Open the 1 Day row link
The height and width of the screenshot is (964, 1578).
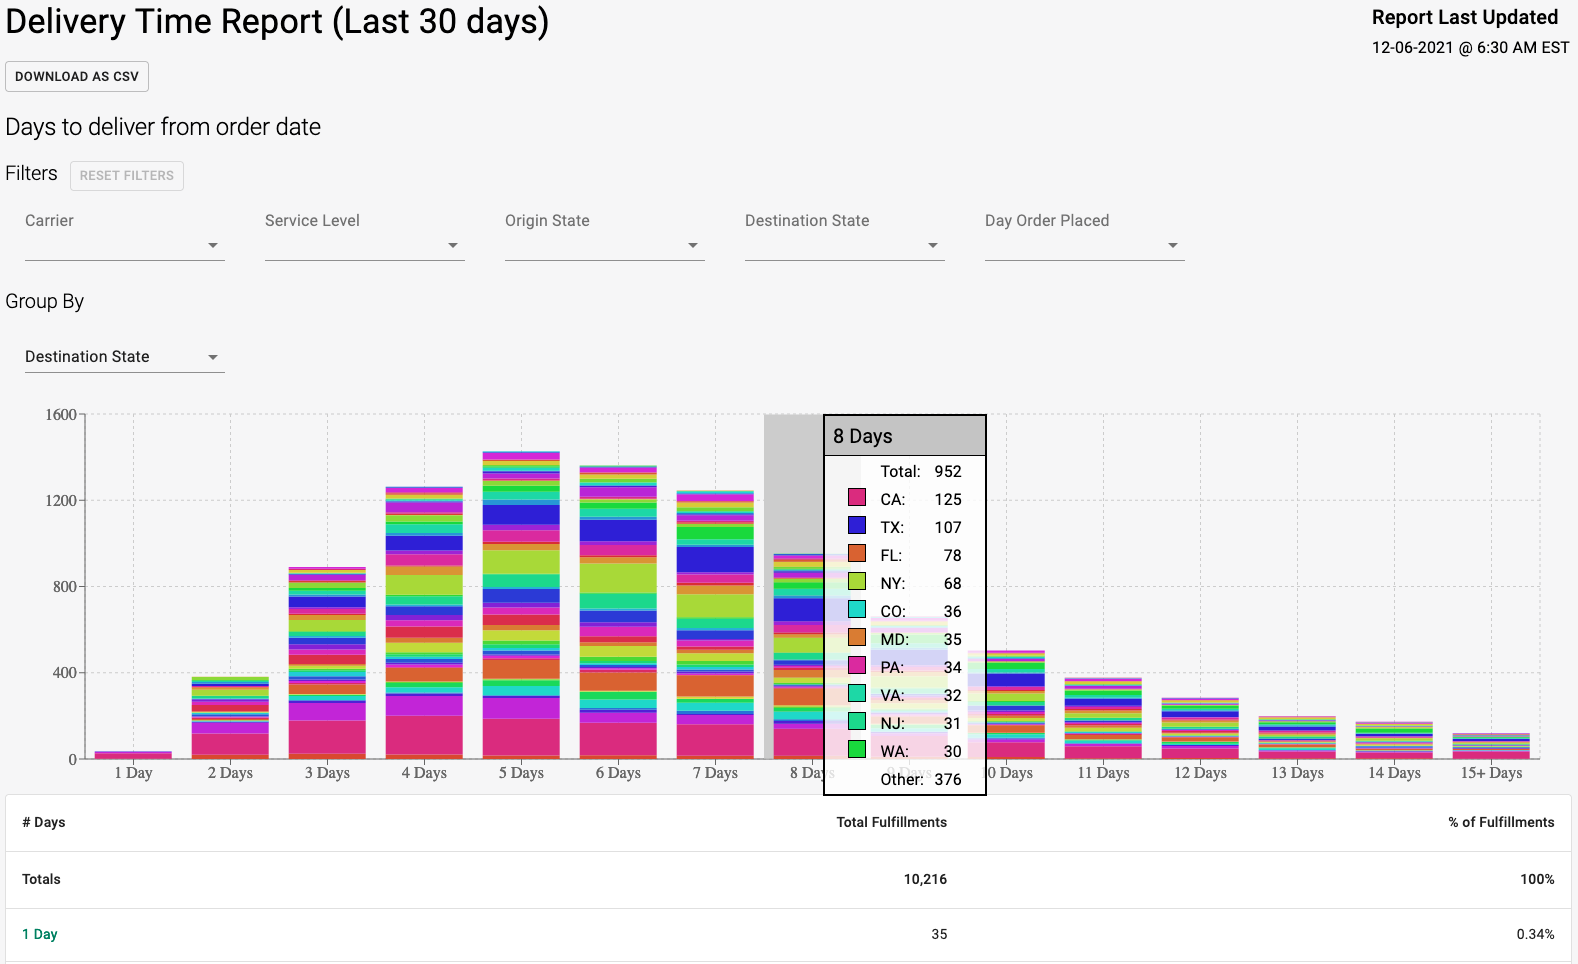(40, 934)
